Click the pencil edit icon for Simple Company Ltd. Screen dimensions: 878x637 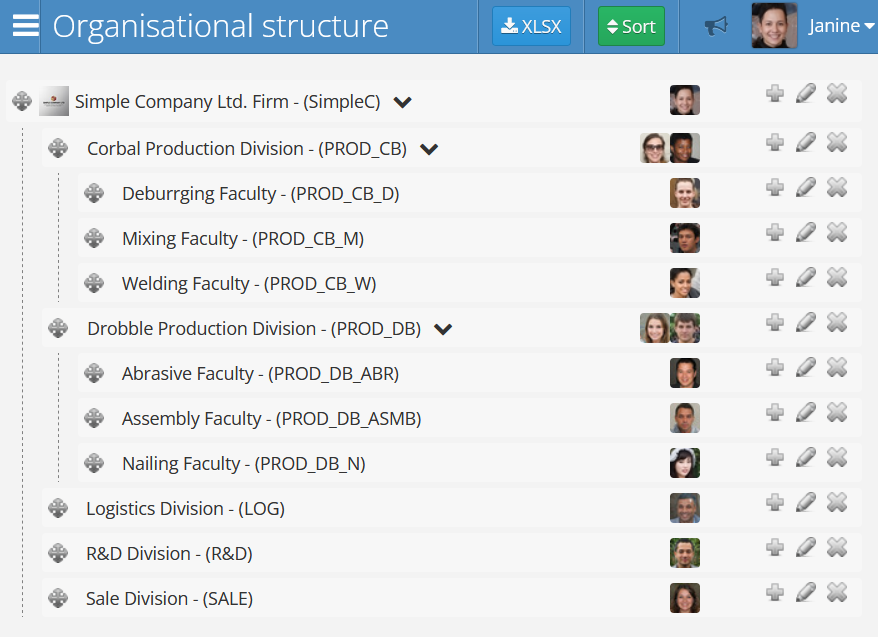[806, 93]
